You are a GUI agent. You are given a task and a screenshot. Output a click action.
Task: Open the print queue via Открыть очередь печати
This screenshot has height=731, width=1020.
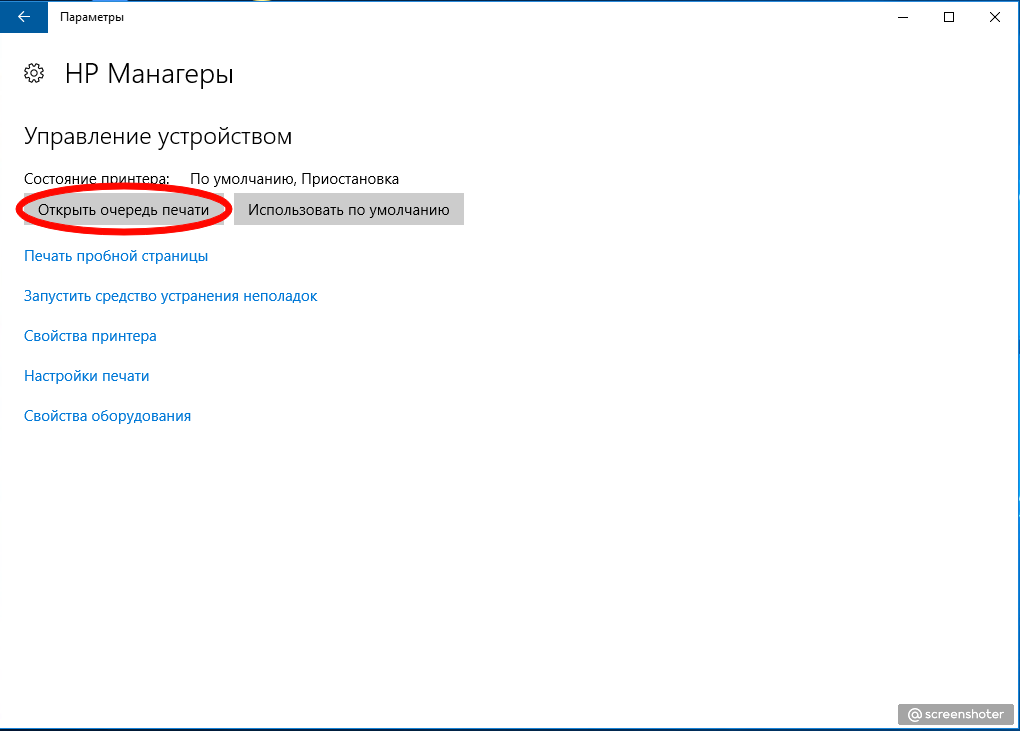(124, 209)
